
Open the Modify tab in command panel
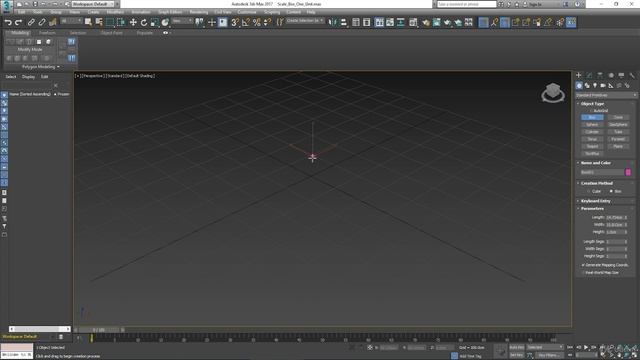[x=589, y=75]
